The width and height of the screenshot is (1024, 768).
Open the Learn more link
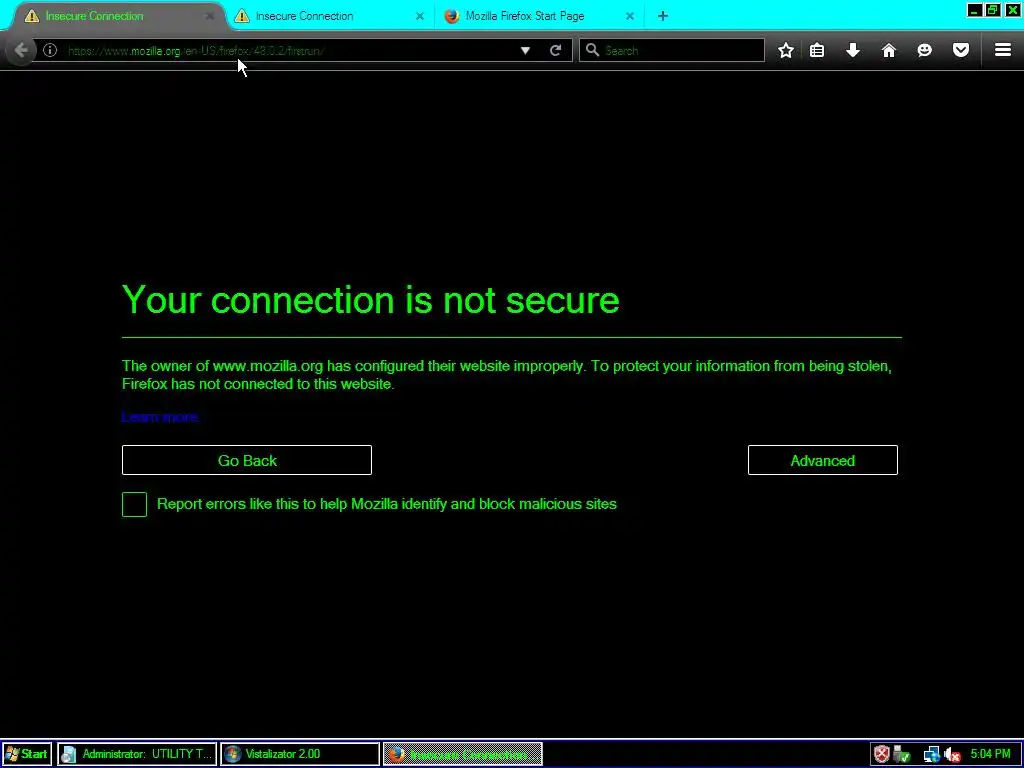point(160,417)
